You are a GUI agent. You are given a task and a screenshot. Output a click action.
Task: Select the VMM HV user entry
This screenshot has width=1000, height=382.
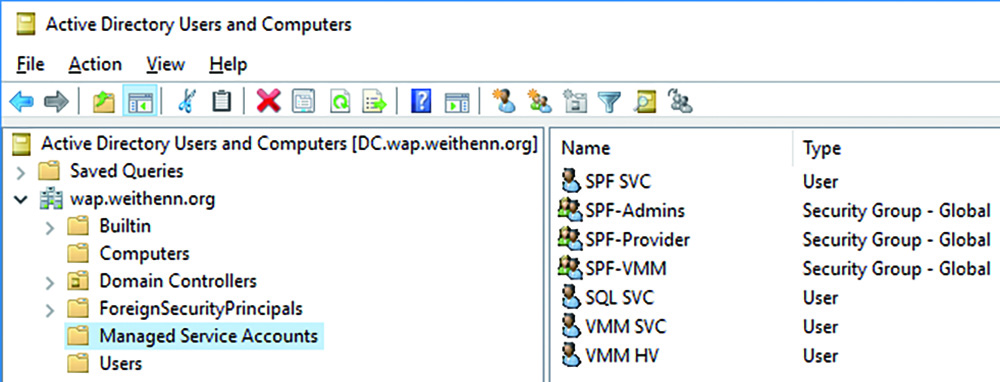pos(622,356)
